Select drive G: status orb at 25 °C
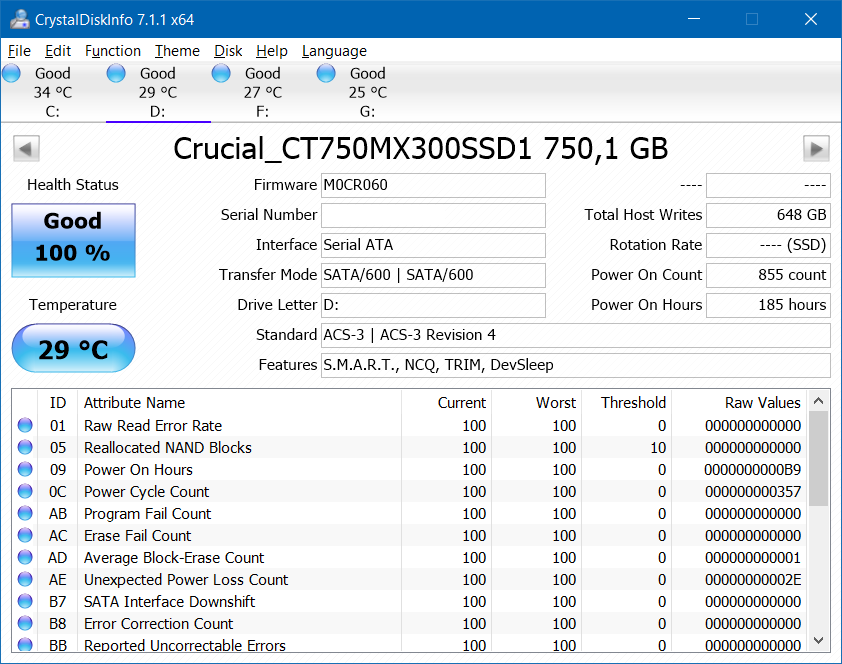The width and height of the screenshot is (842, 664). [x=326, y=74]
